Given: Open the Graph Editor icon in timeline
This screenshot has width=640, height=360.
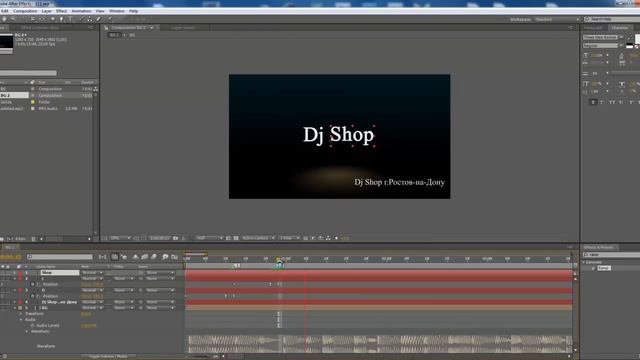Looking at the screenshot, I should coord(174,257).
